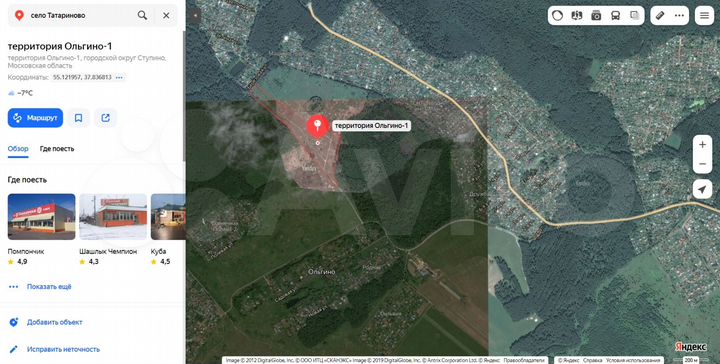
Task: Click the red map marker pin
Action: point(317,127)
